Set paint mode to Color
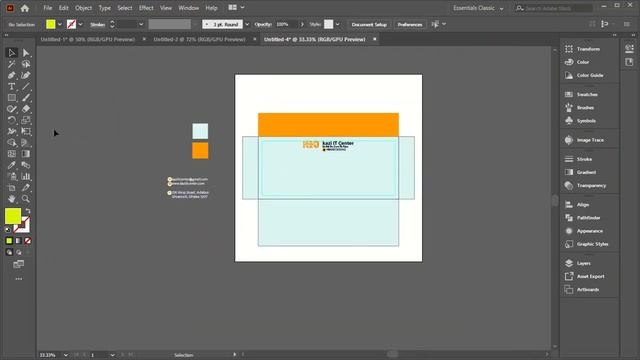 coord(9,241)
